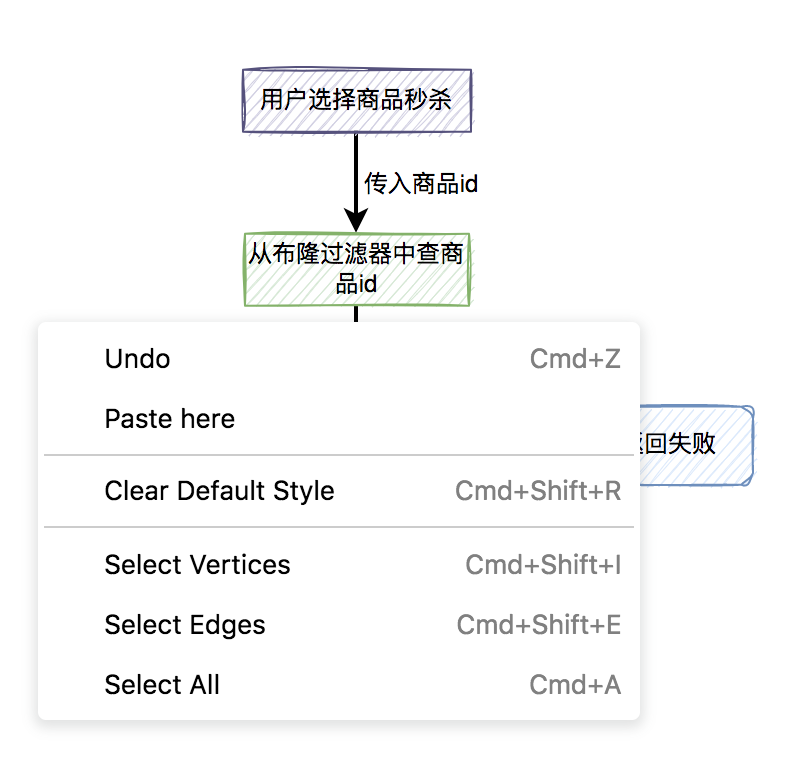Select the green 从布隆过滤器中查商品id node
The height and width of the screenshot is (772, 796).
(x=357, y=269)
